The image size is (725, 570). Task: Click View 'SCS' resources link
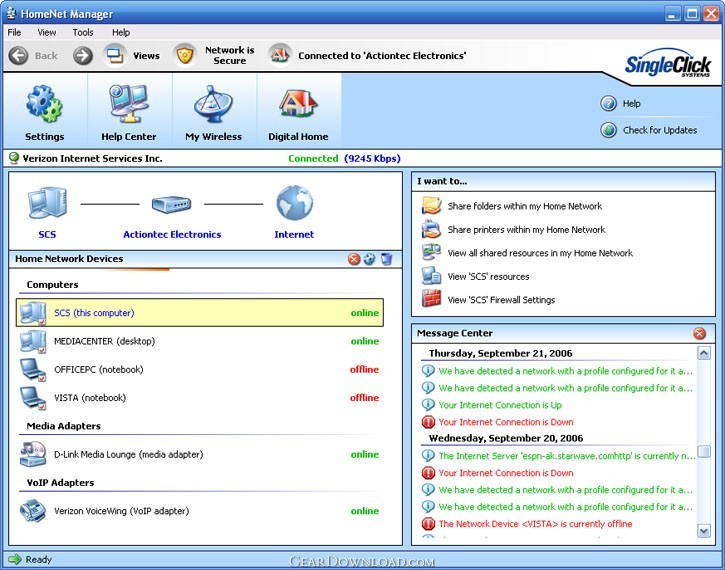(488, 276)
